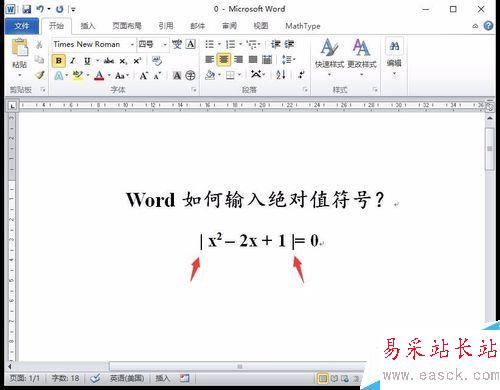The height and width of the screenshot is (390, 500).
Task: Open the font size dropdown arrow
Action: click(165, 44)
